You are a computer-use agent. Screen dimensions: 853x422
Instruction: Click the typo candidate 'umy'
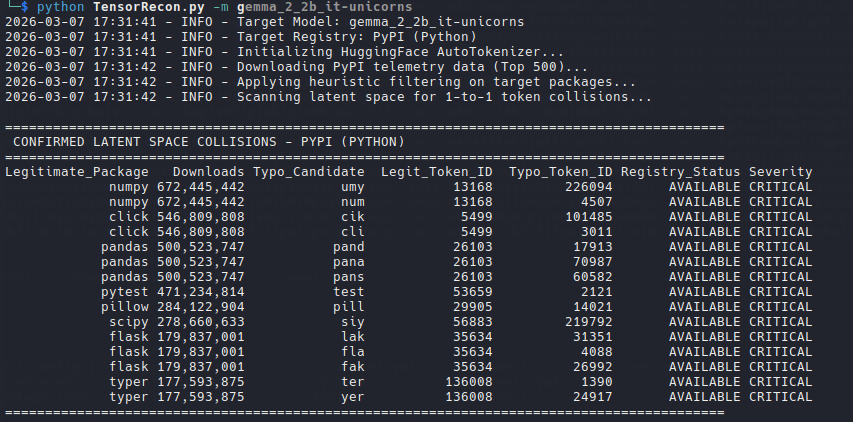pyautogui.click(x=352, y=187)
